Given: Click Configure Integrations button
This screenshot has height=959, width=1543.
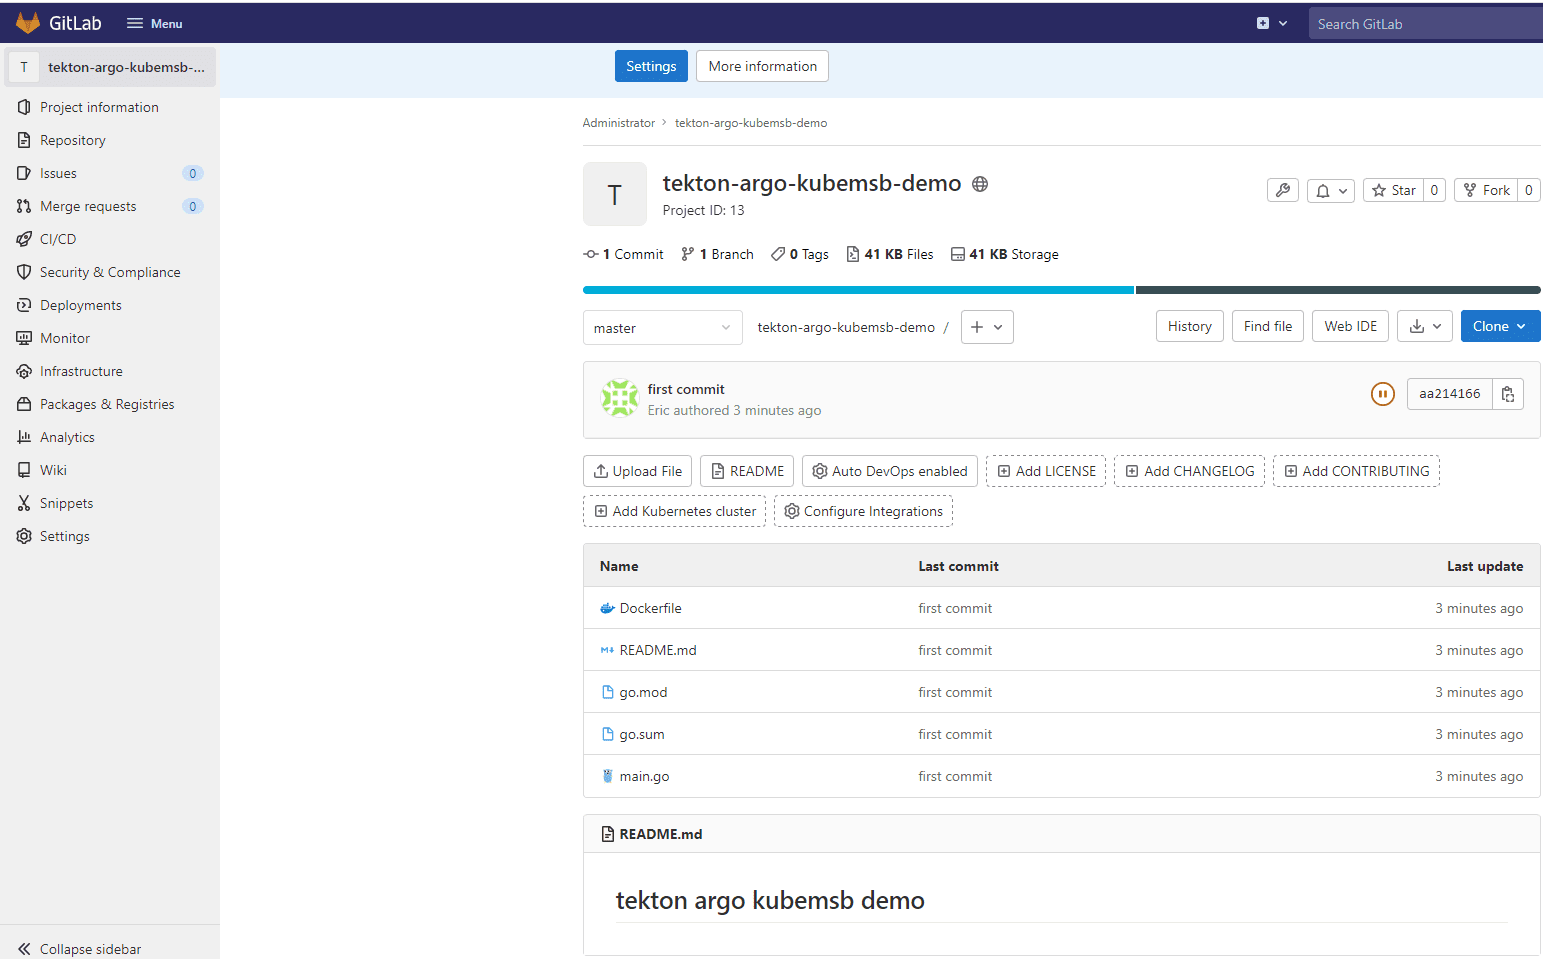Looking at the screenshot, I should (864, 511).
